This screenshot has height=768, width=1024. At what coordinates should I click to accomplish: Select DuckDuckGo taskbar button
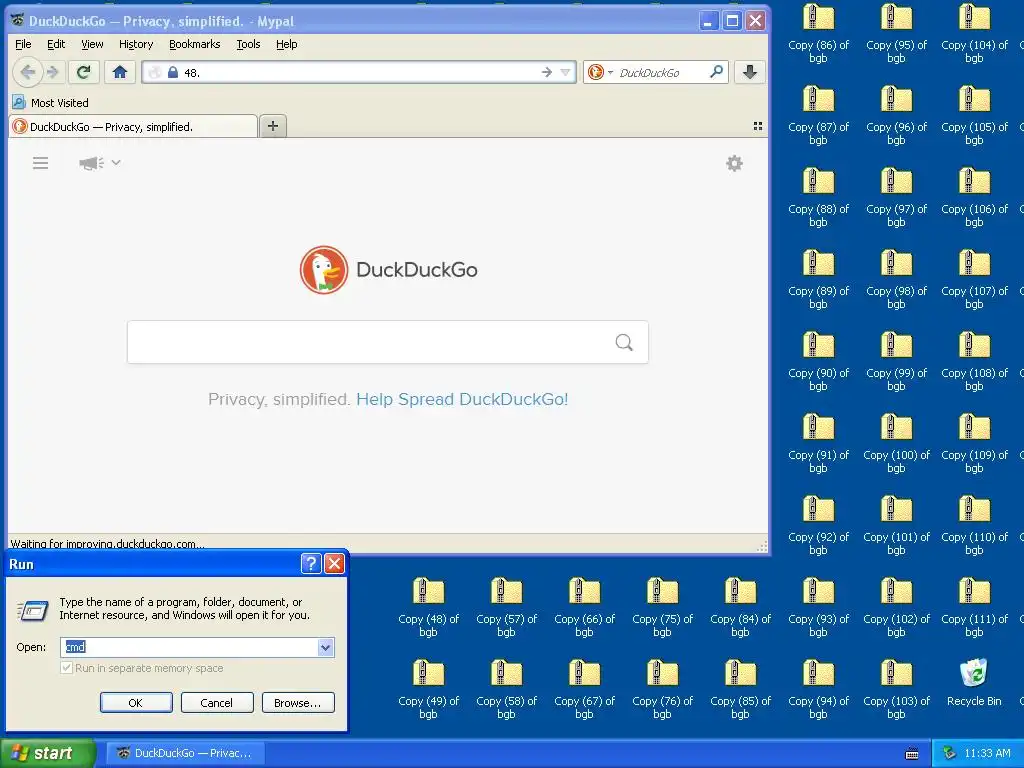pyautogui.click(x=185, y=753)
